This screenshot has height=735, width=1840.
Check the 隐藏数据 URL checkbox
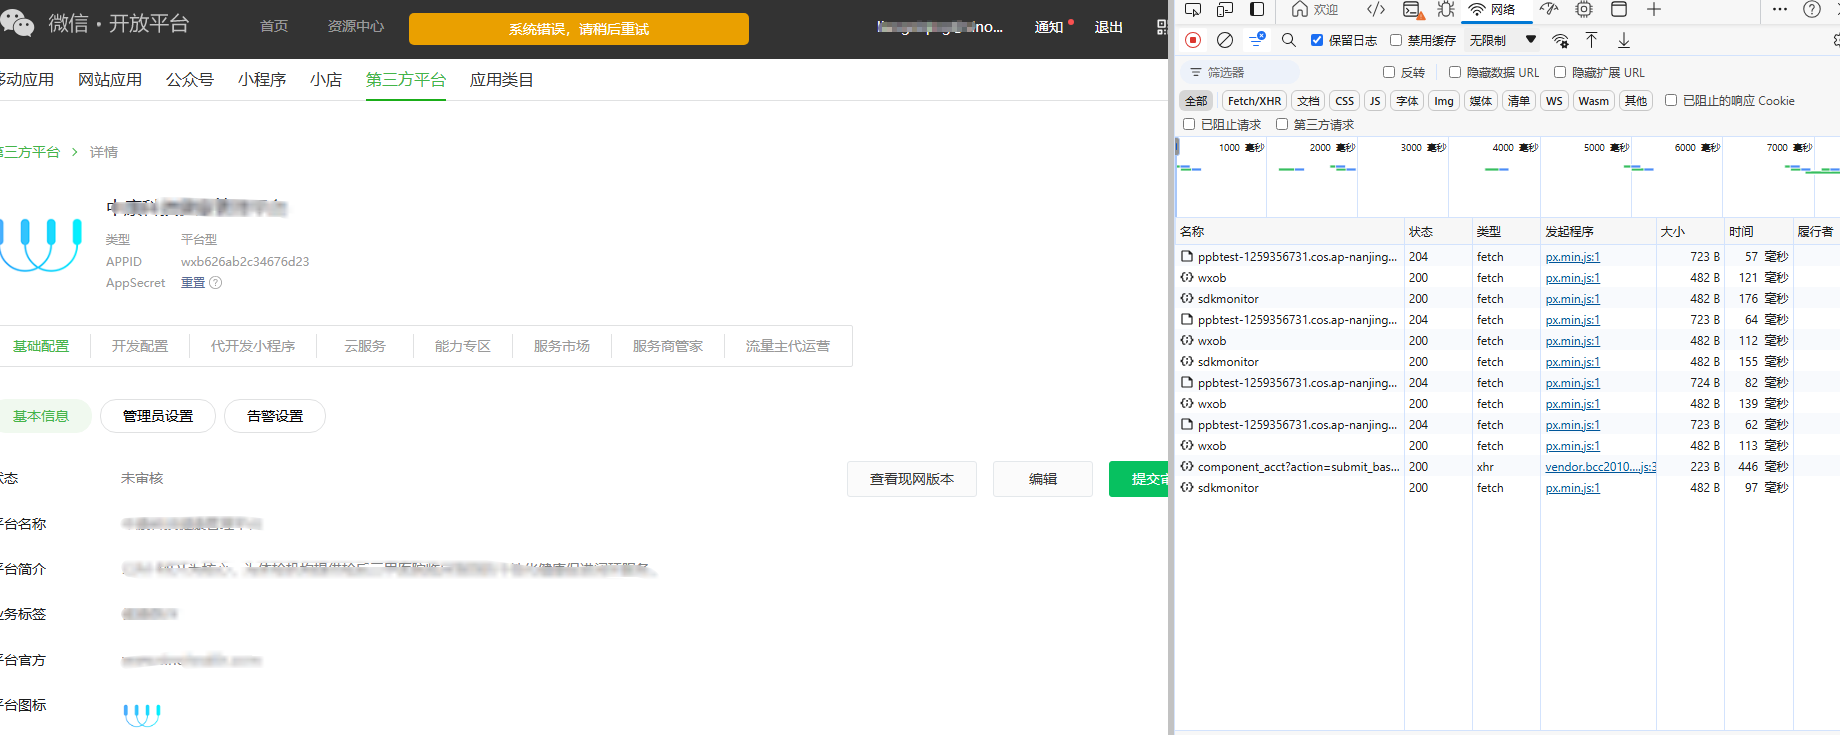point(1455,72)
